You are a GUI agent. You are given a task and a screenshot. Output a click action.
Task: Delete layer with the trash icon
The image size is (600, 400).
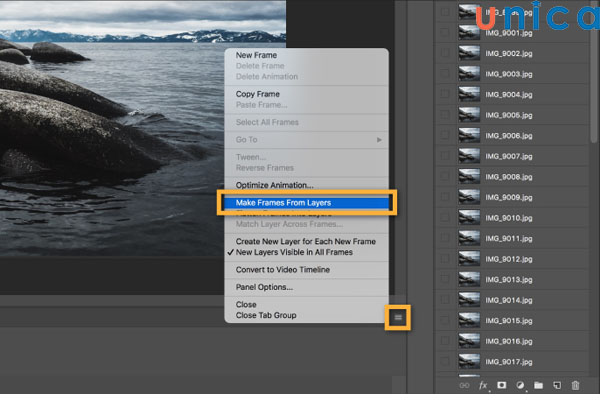pos(574,385)
